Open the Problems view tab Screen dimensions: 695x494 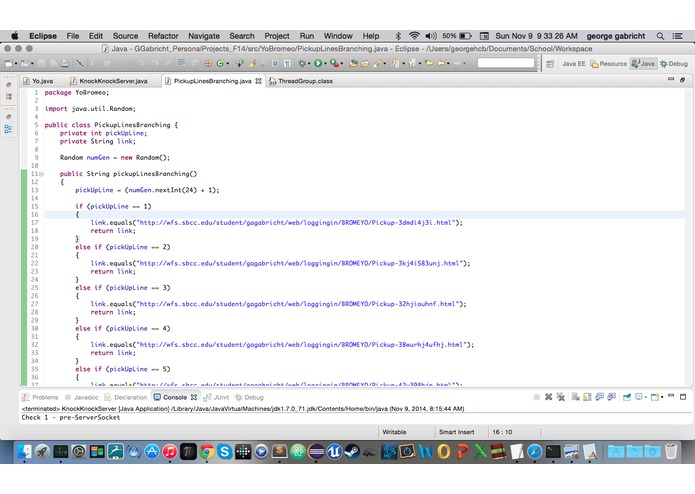click(40, 397)
